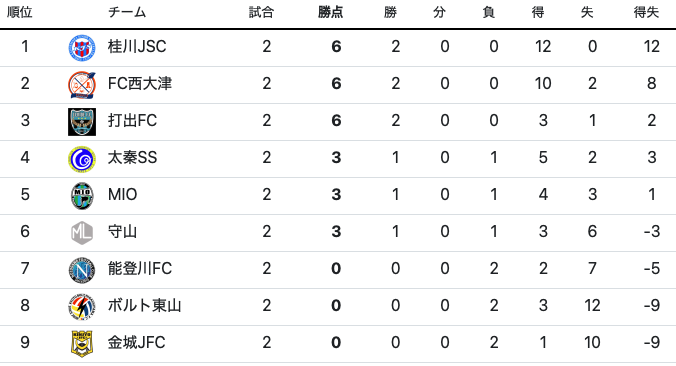
Task: Click the 桂川JSC team logo
Action: 82,47
